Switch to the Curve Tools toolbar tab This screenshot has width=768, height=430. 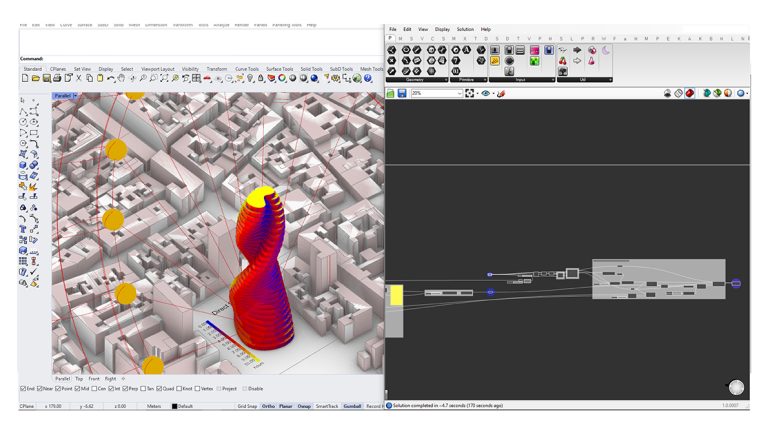click(245, 69)
